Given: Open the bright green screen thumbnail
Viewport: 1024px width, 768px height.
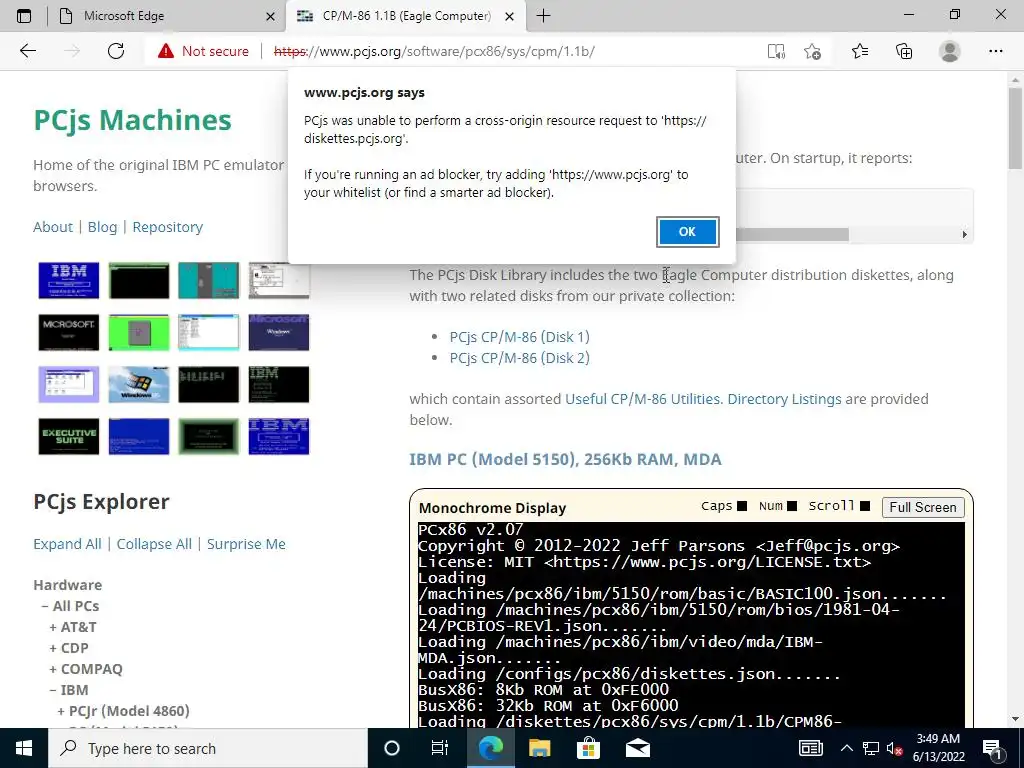Looking at the screenshot, I should [x=138, y=332].
